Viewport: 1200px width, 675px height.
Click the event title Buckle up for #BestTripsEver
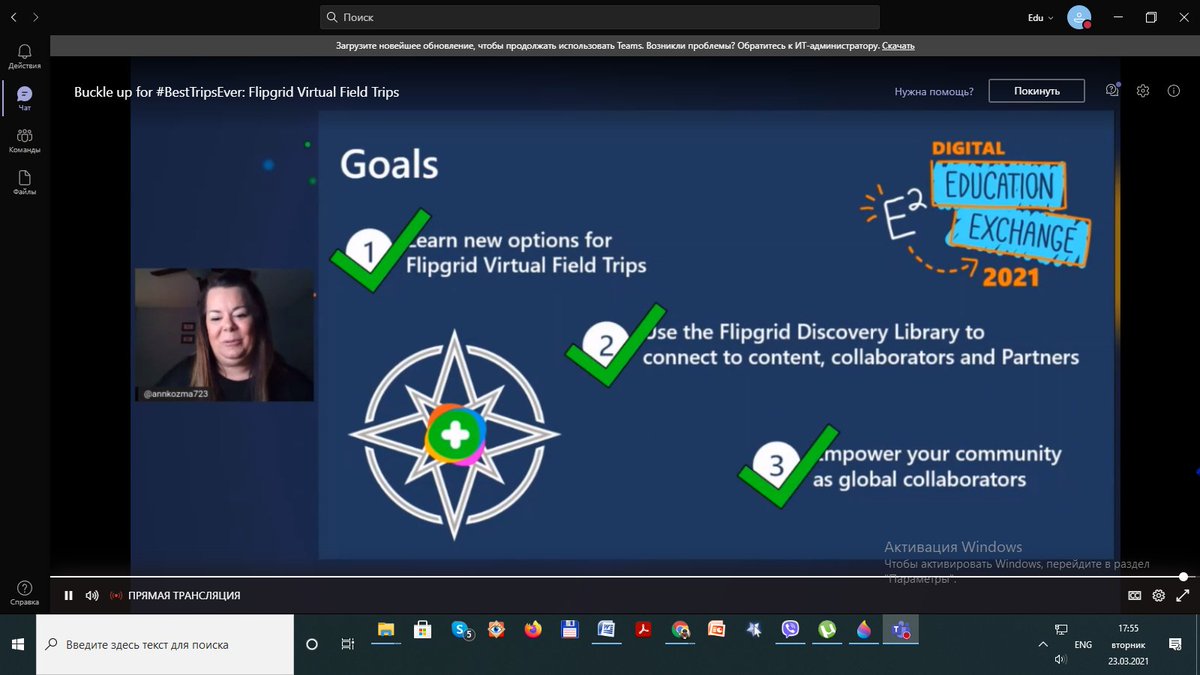tap(236, 92)
